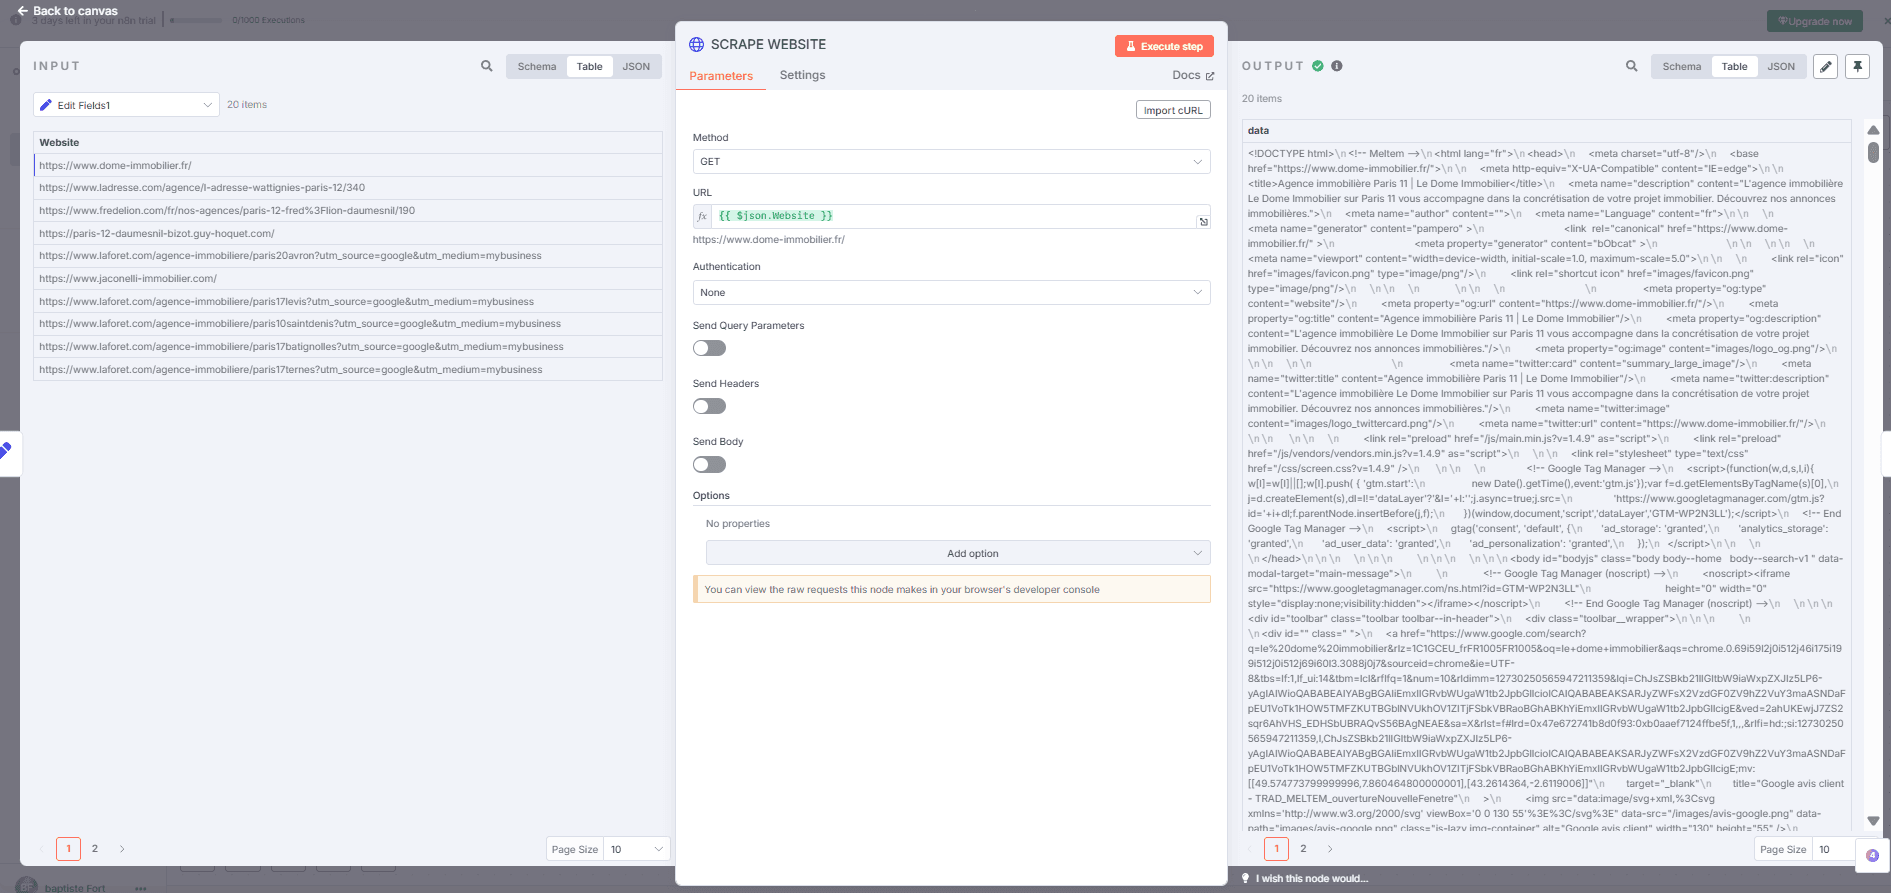Click the lightbulb feedback icon

point(1245,878)
